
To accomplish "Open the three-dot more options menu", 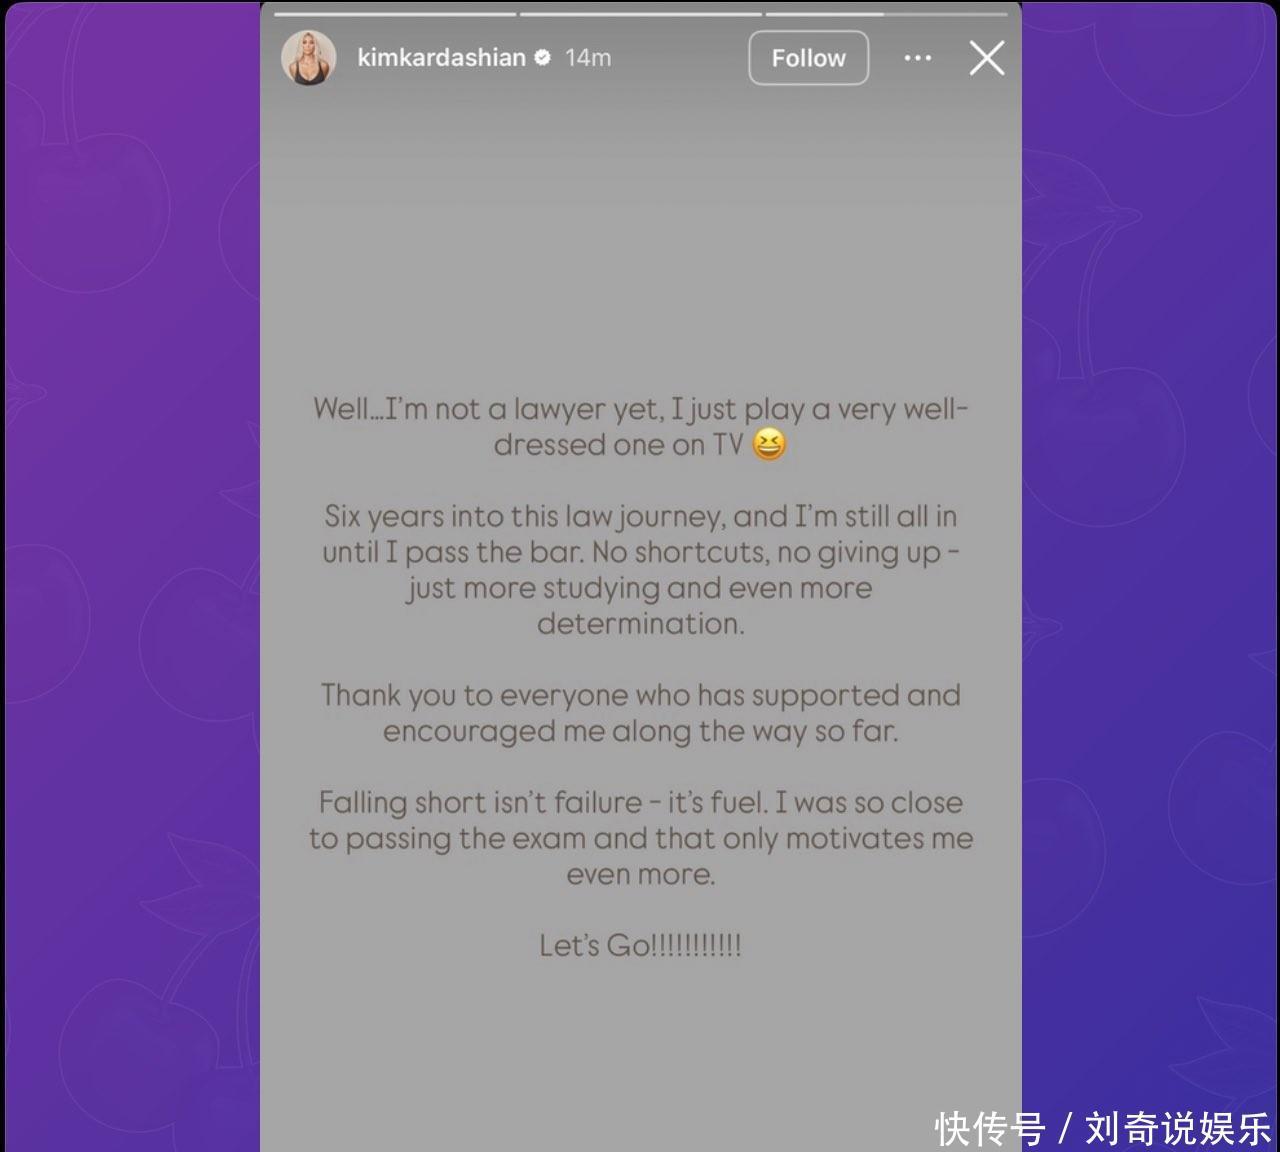I will (x=918, y=58).
